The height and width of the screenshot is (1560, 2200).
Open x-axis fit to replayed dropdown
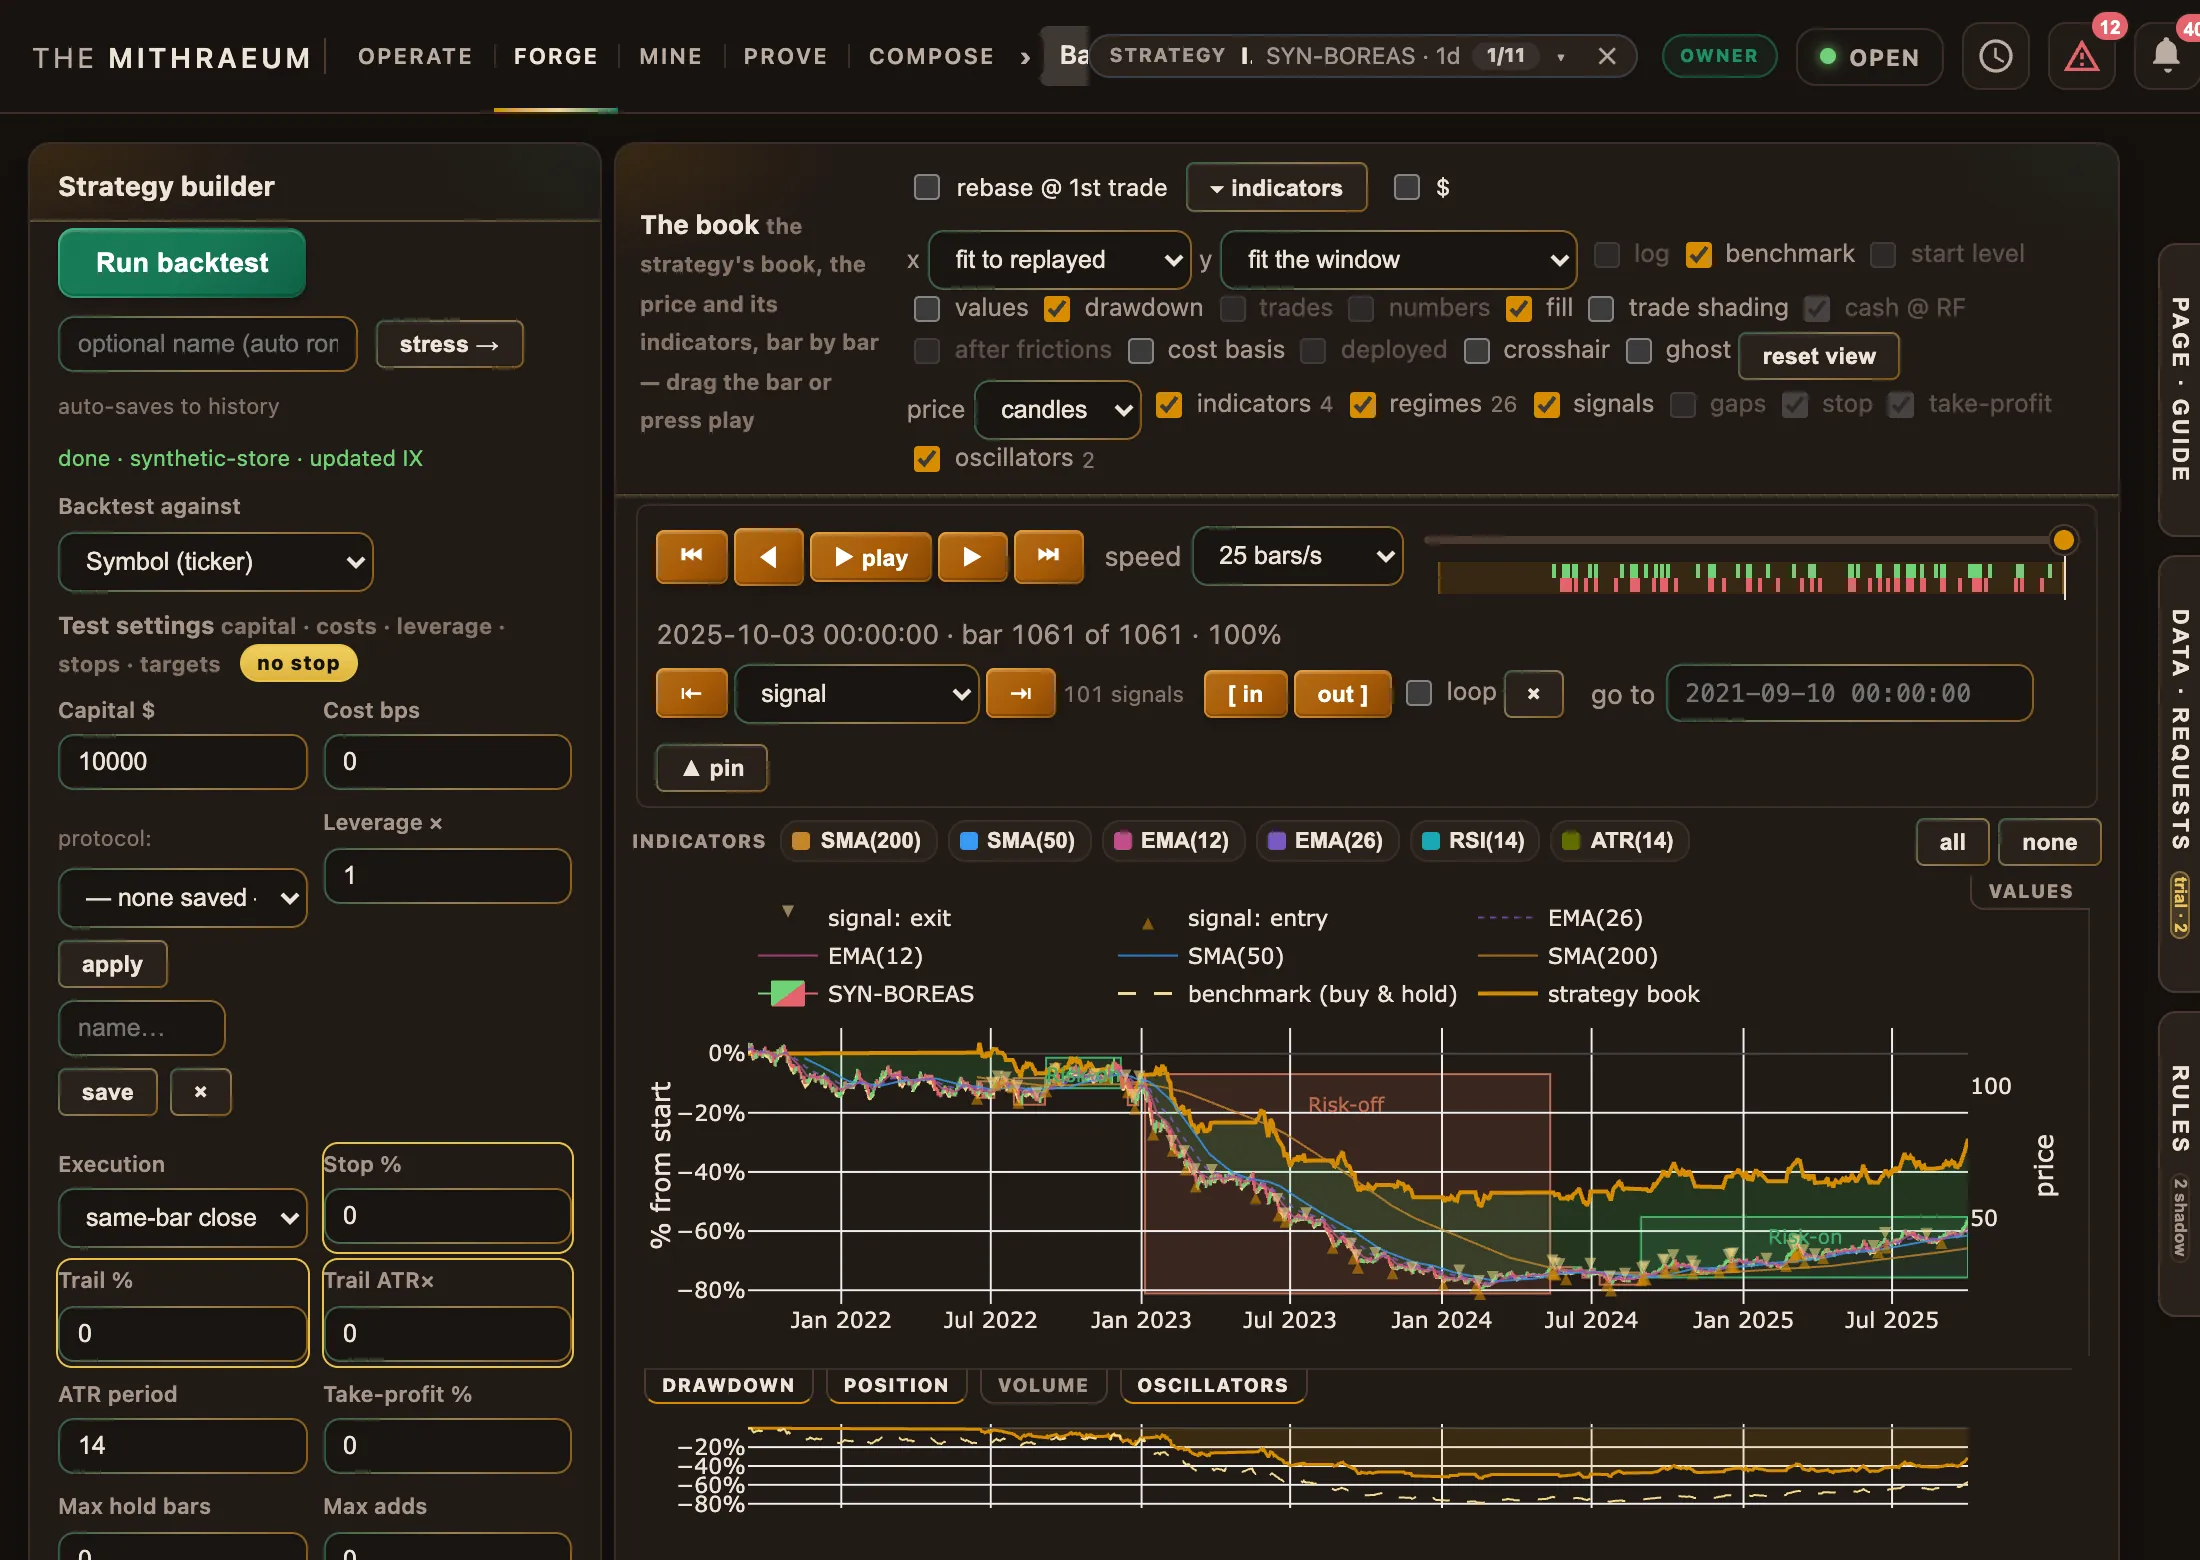(x=1059, y=260)
